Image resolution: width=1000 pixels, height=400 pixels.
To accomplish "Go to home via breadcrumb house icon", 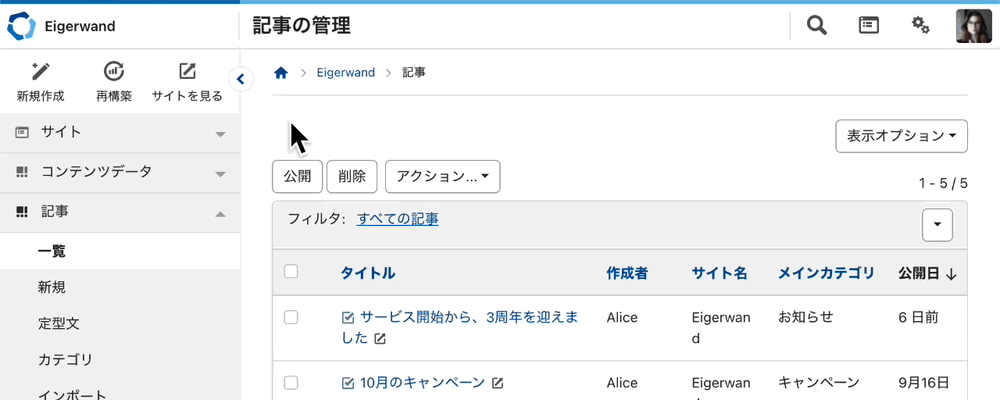I will coord(281,73).
